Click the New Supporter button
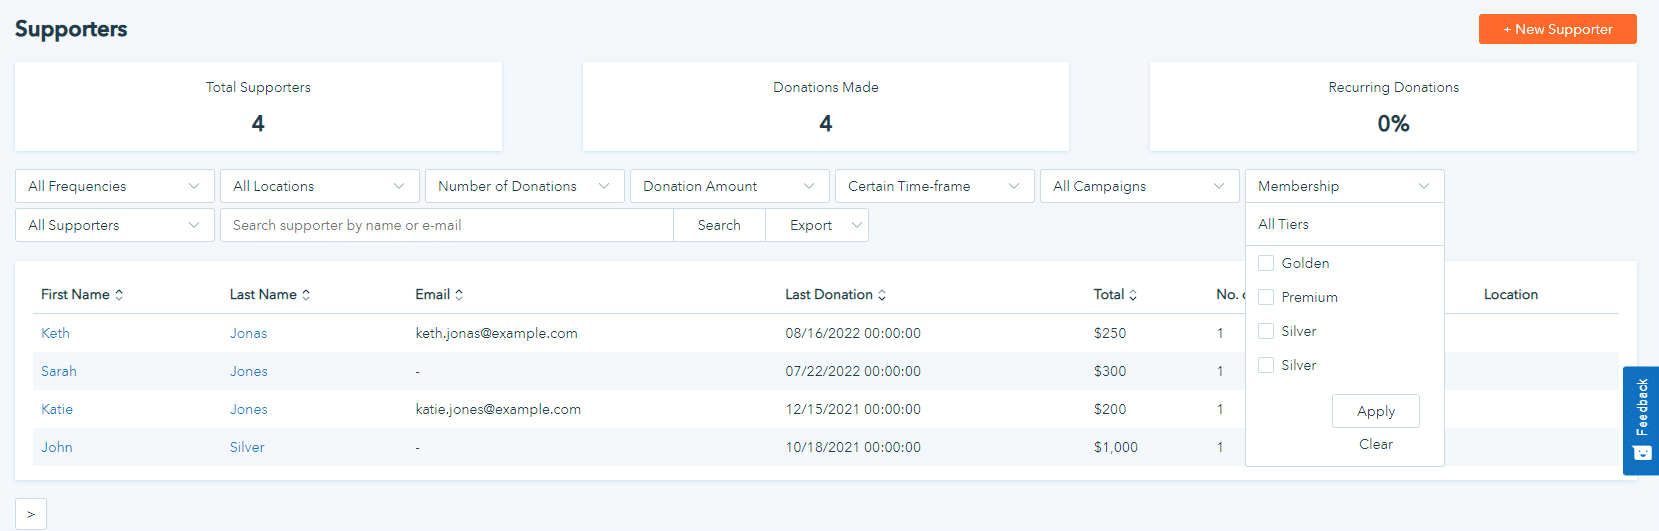The height and width of the screenshot is (531, 1659). pos(1557,29)
